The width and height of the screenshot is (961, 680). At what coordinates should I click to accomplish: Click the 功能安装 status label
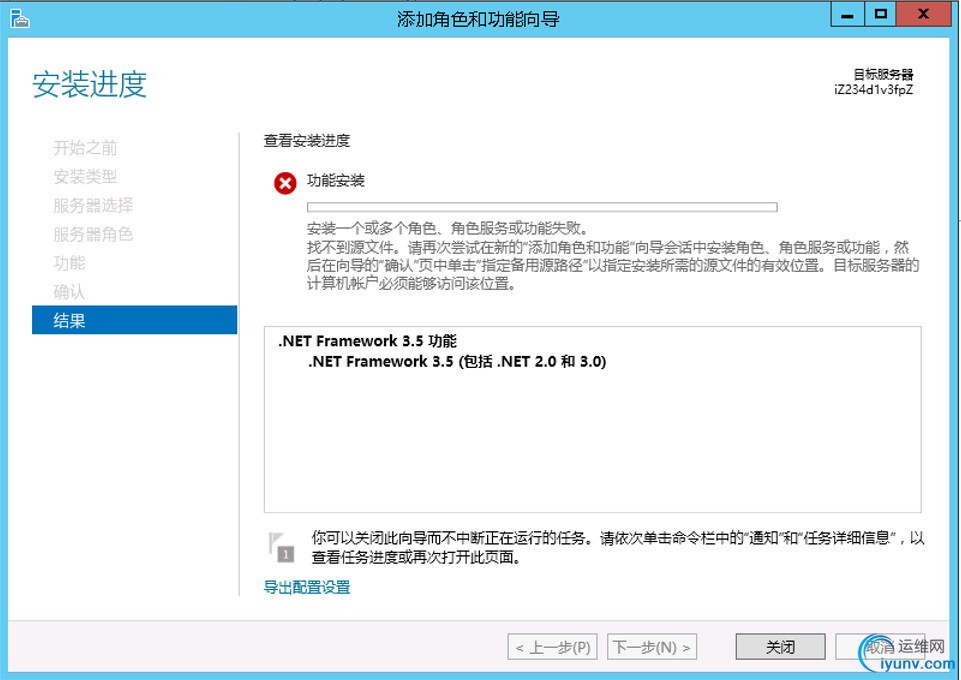(336, 180)
